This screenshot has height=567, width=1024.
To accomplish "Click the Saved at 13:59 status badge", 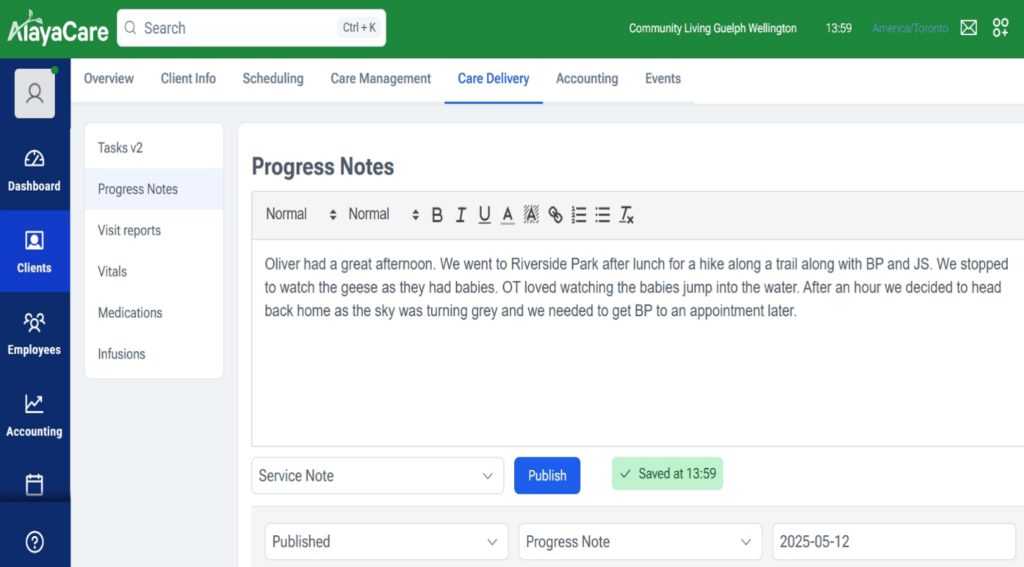I will tap(667, 474).
